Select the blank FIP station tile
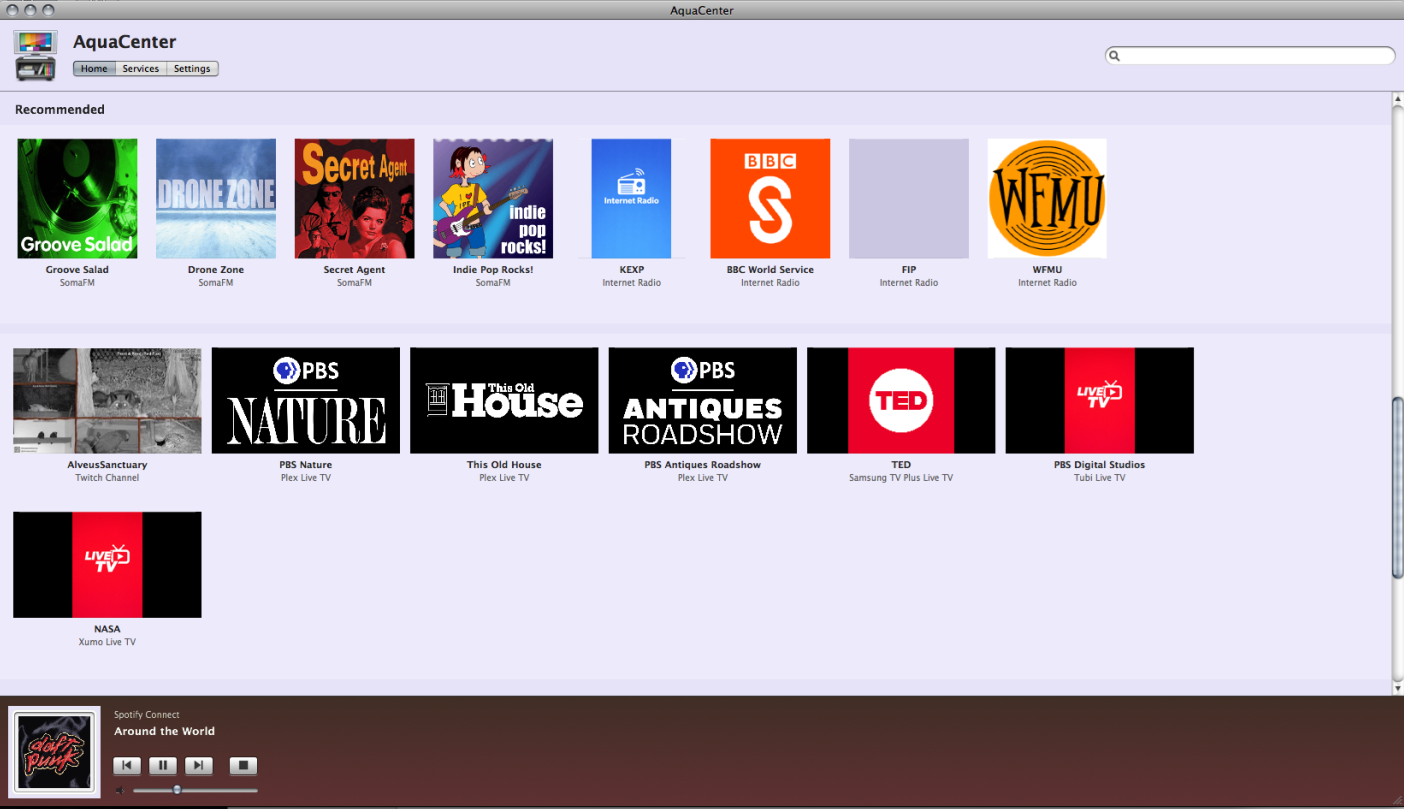Viewport: 1404px width, 809px height. click(x=909, y=199)
